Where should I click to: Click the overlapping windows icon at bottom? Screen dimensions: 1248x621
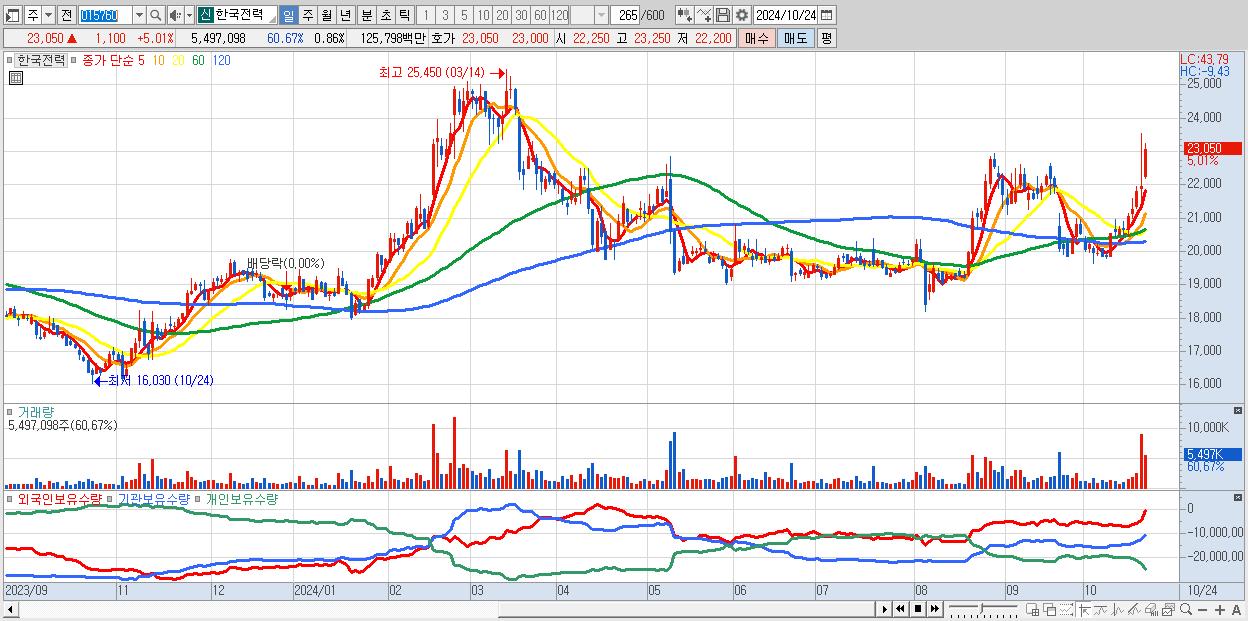pos(1049,609)
